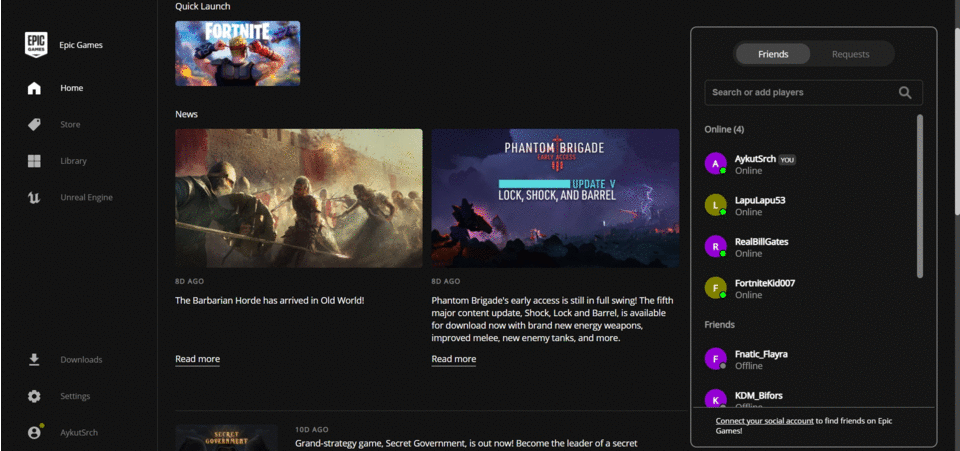Focus the Search or add players field
Screen dimensions: 960x451
pyautogui.click(x=813, y=93)
